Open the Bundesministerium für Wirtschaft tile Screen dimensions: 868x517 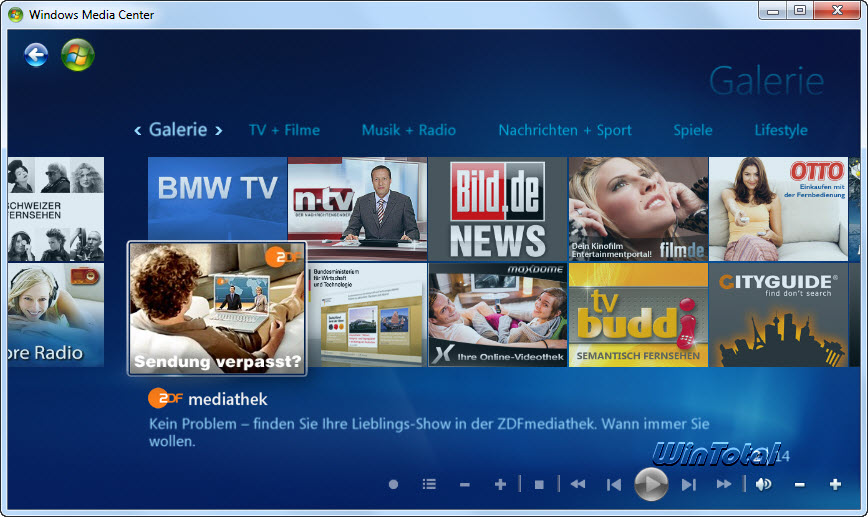(x=367, y=314)
